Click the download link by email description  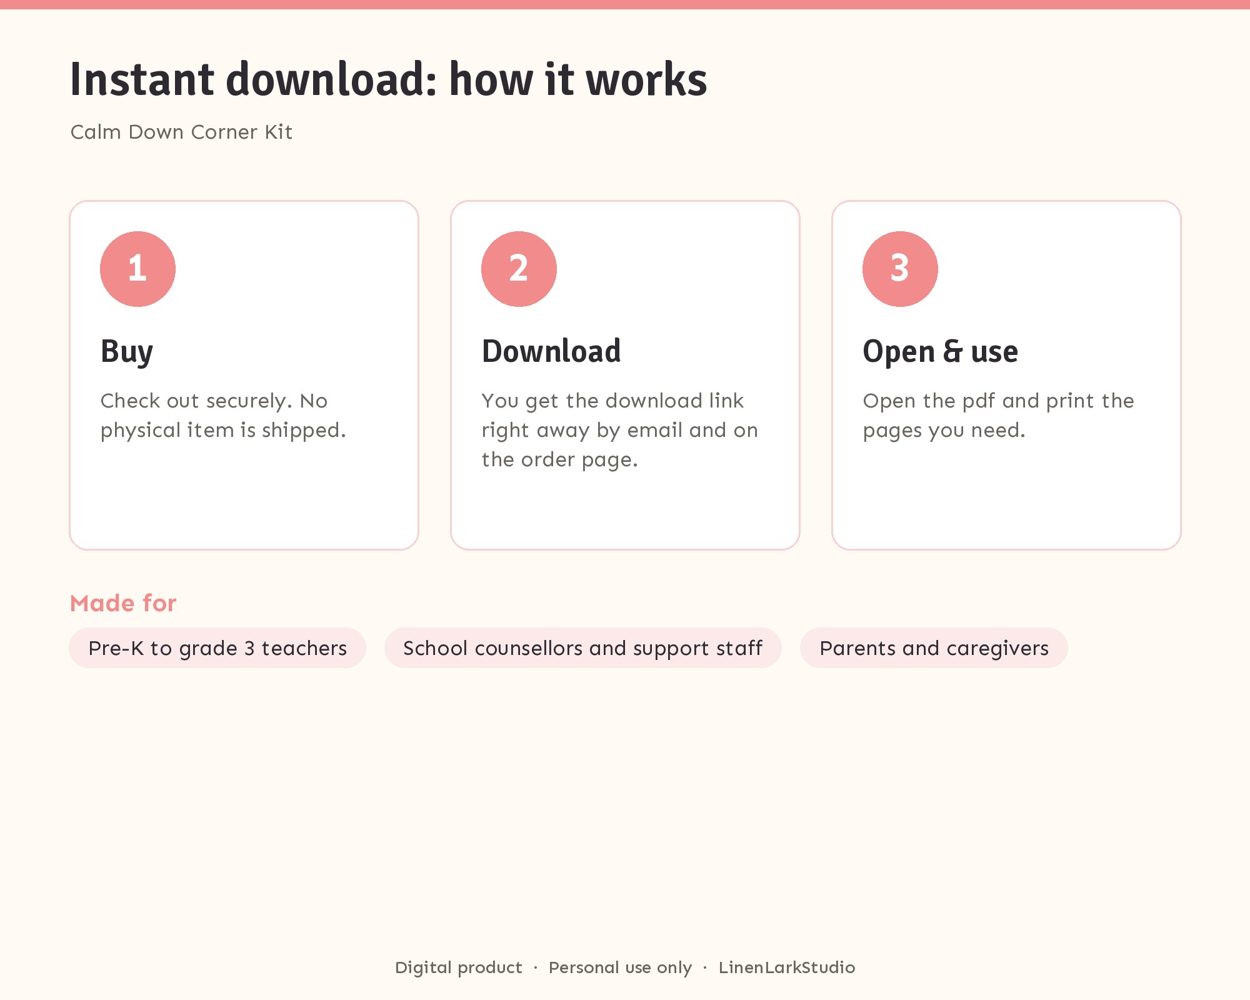620,430
